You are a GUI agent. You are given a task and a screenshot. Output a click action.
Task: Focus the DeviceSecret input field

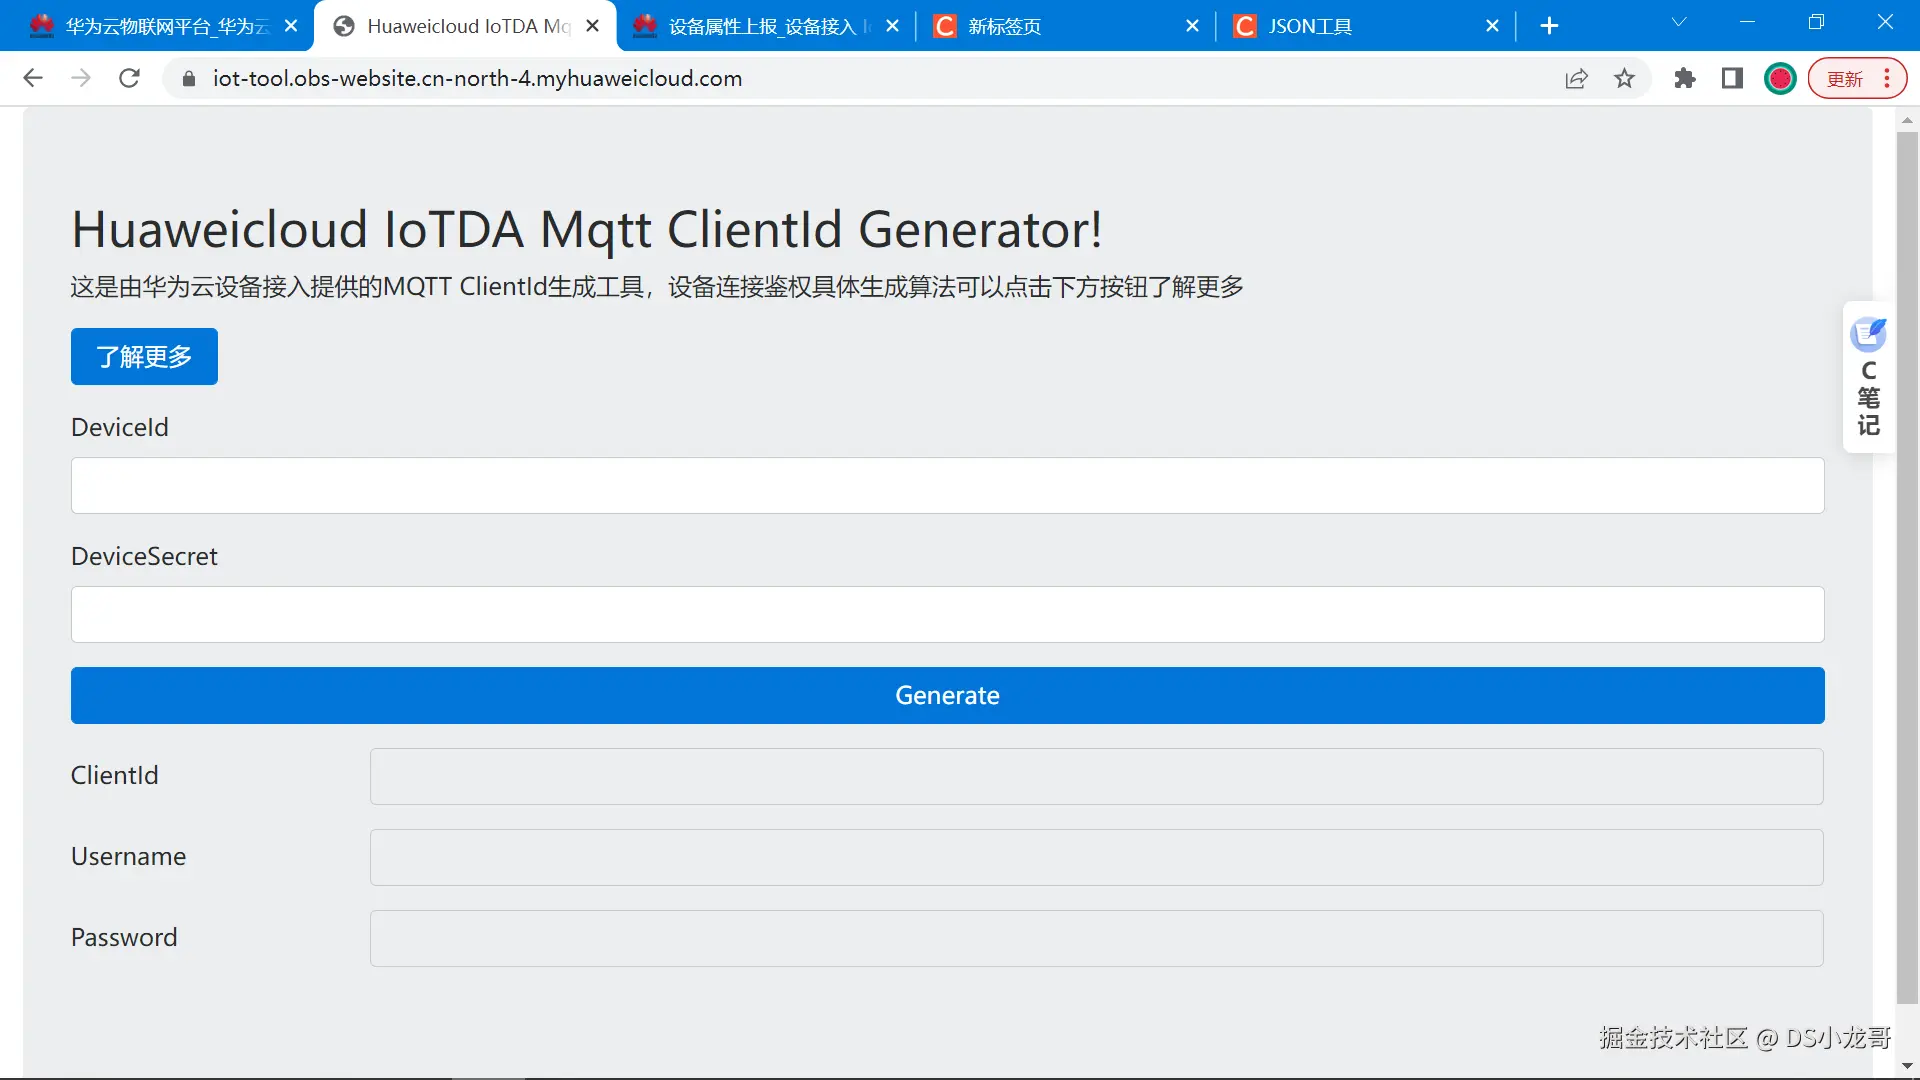tap(947, 615)
